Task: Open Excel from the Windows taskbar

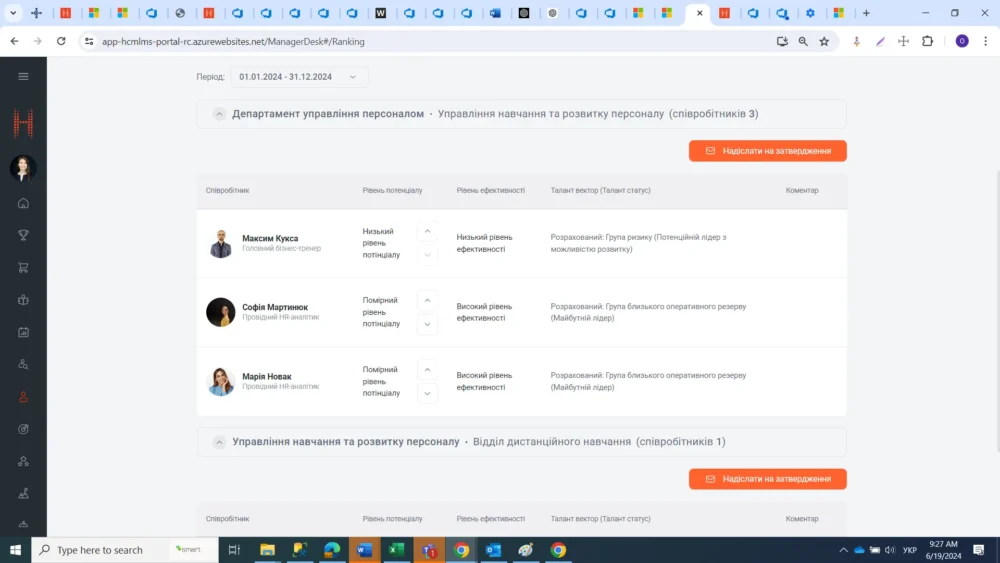Action: click(x=396, y=550)
